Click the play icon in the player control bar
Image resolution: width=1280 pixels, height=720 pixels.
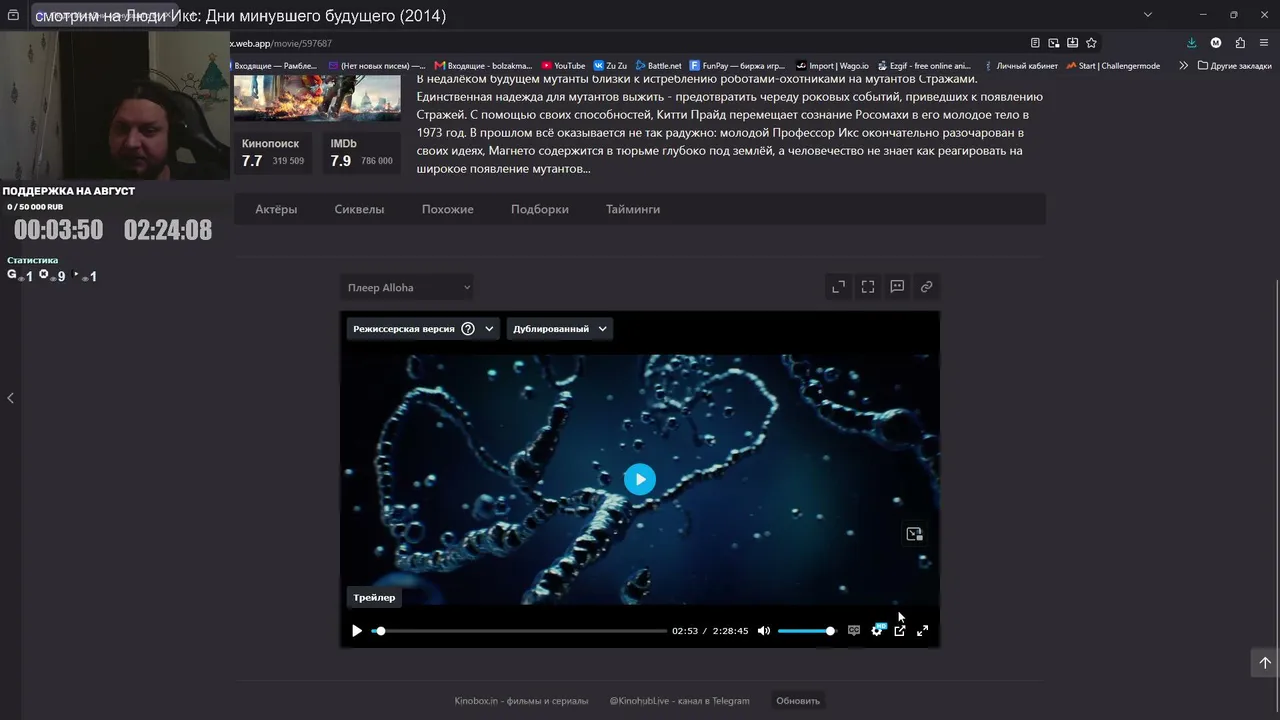(357, 631)
